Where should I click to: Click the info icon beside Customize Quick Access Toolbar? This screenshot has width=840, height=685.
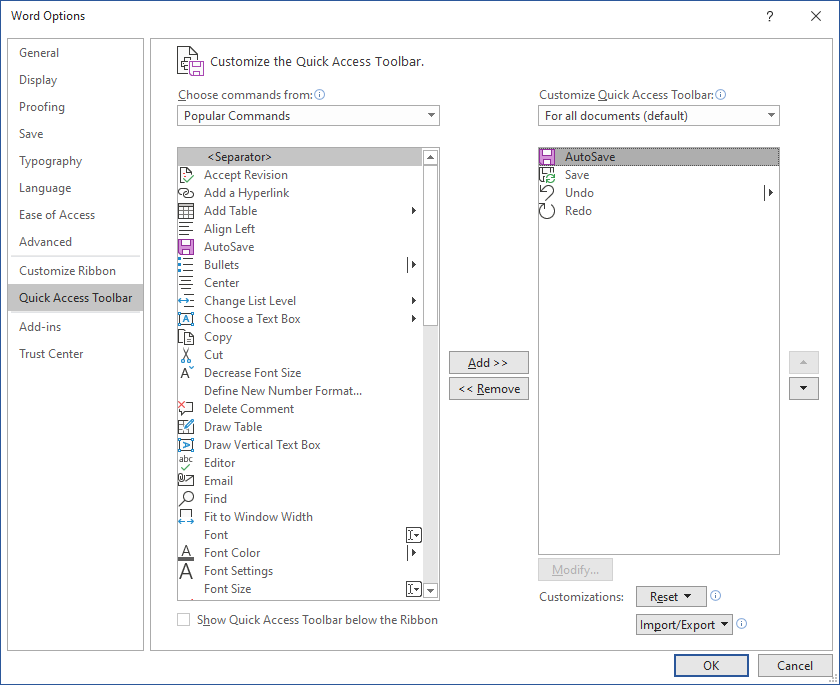721,95
